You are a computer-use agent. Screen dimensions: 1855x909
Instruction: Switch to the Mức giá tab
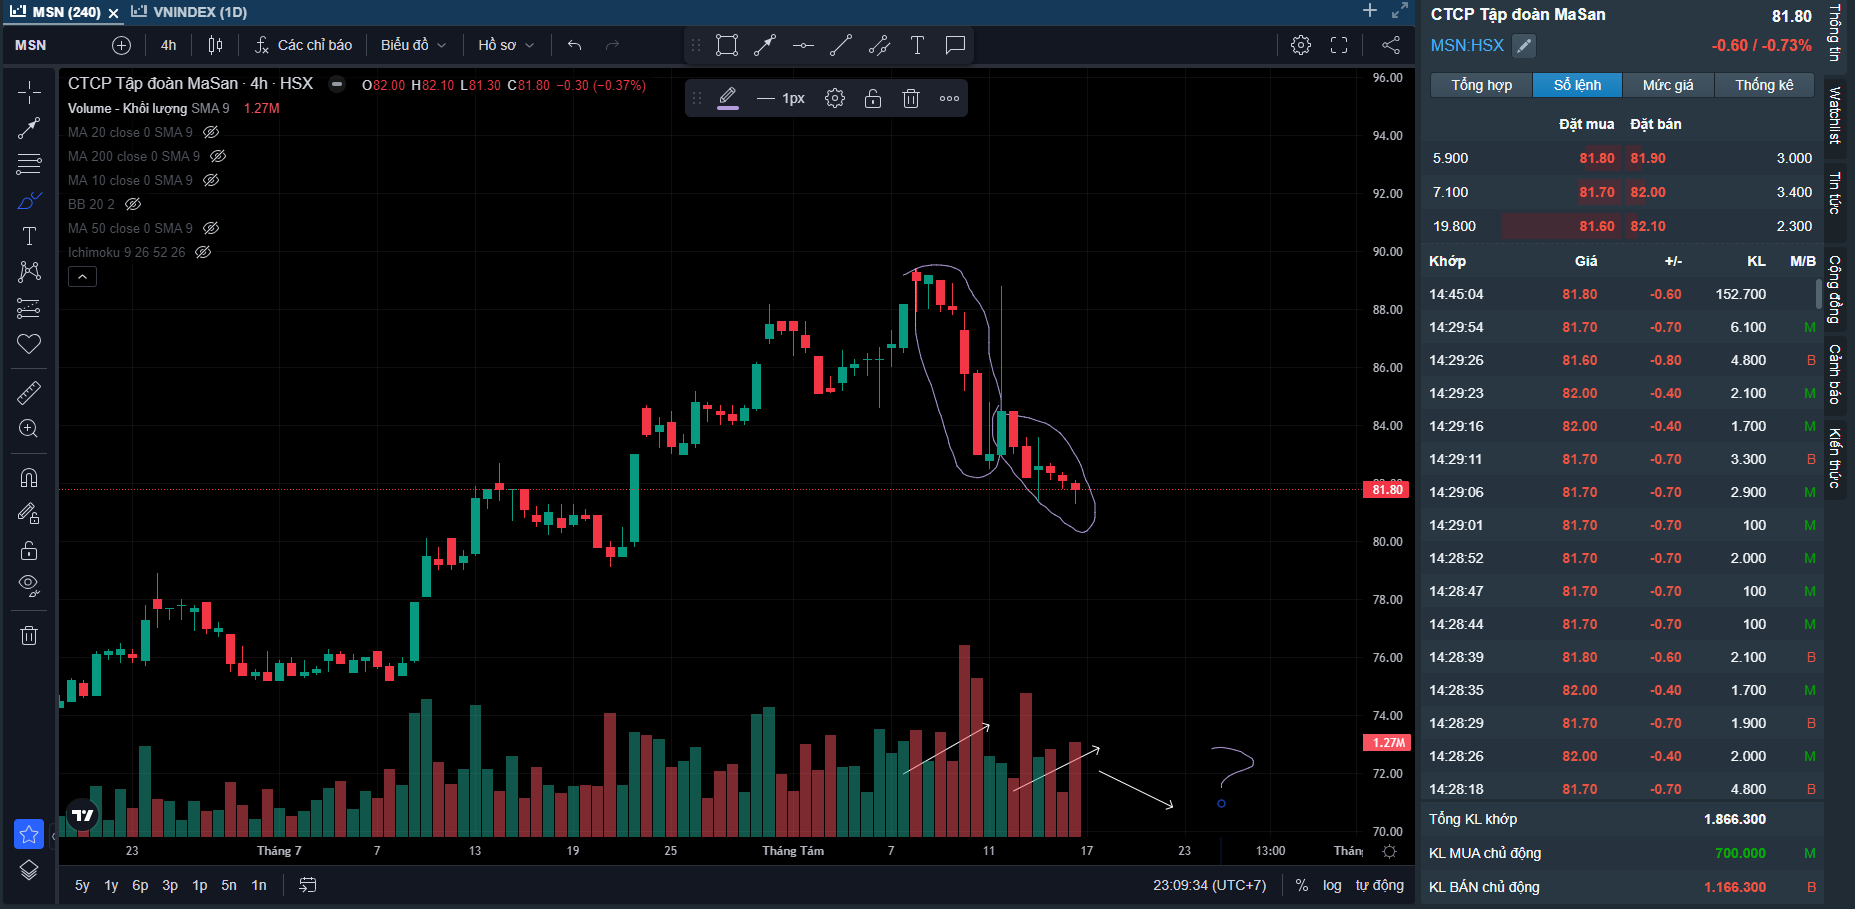1668,85
